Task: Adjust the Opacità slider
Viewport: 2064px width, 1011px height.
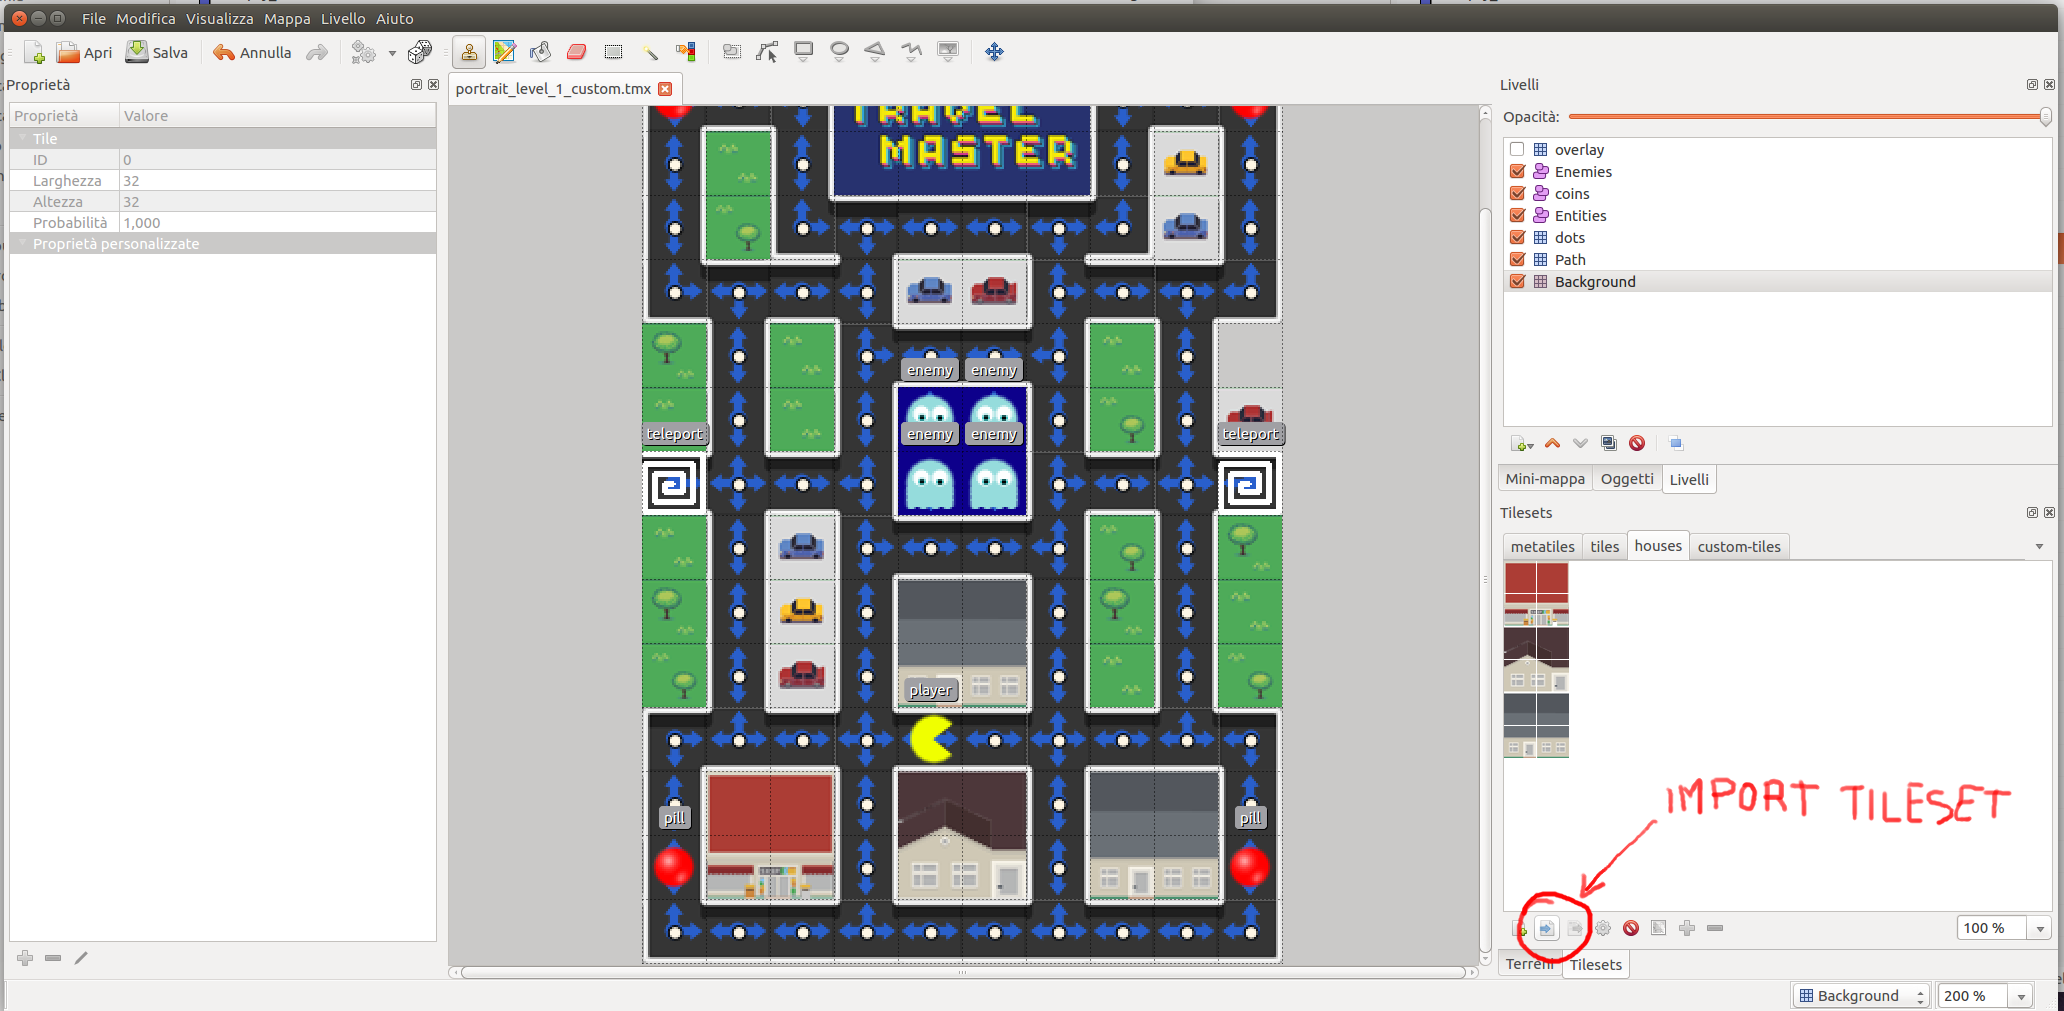Action: [x=1811, y=117]
